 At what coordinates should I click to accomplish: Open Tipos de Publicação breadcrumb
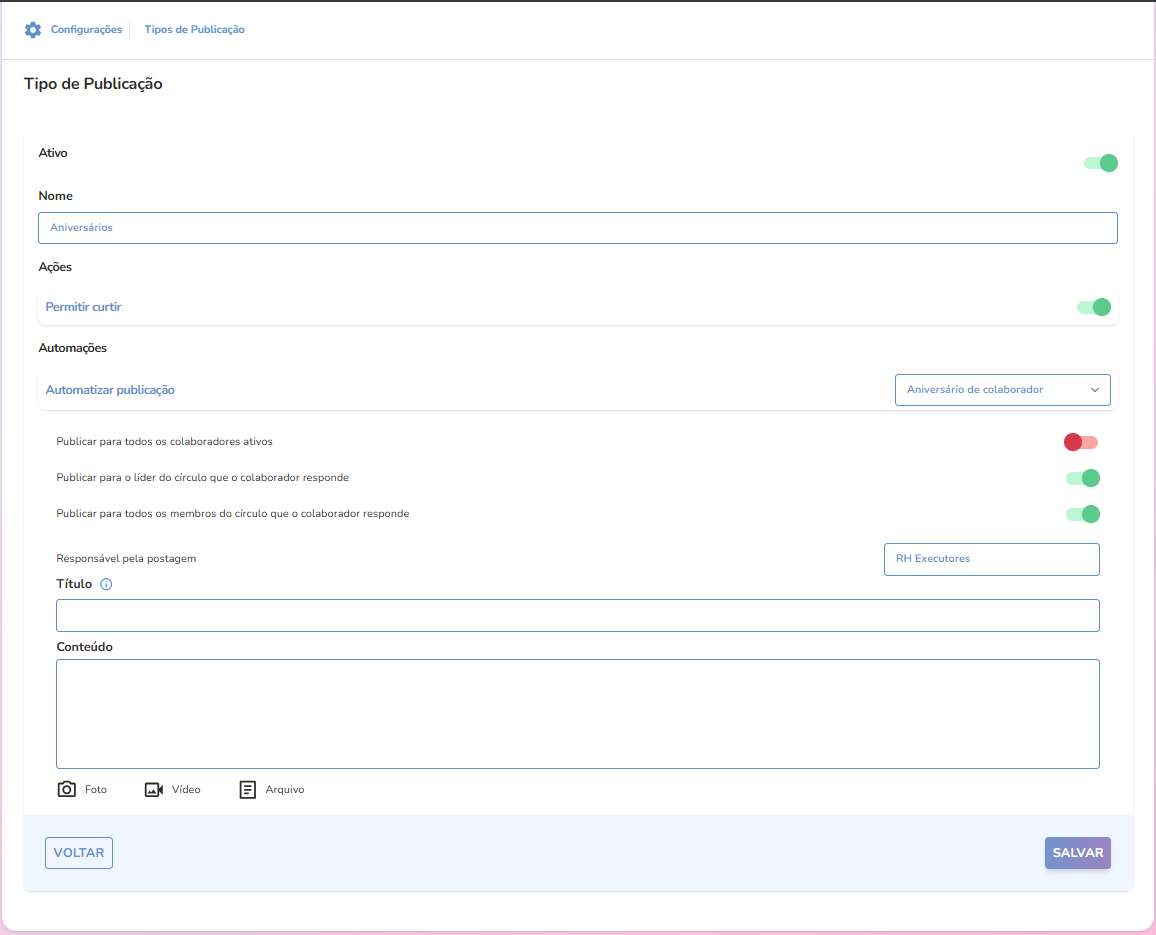[x=194, y=30]
